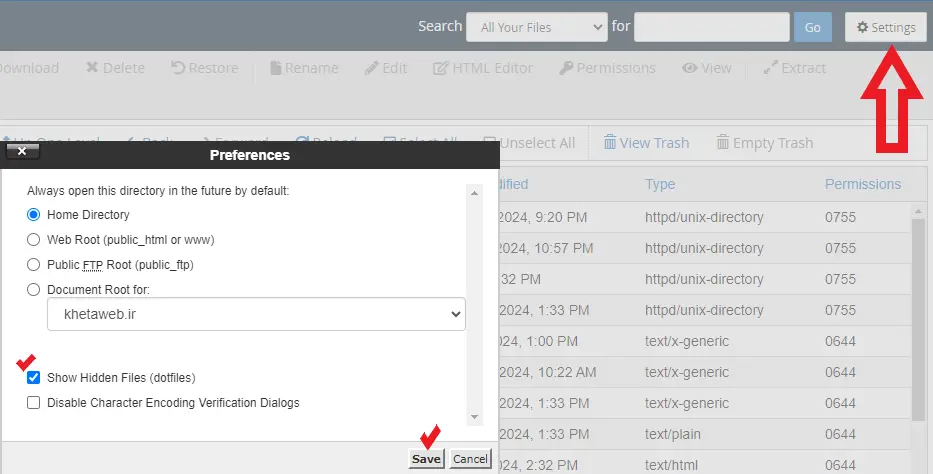Click View Trash

(x=646, y=143)
